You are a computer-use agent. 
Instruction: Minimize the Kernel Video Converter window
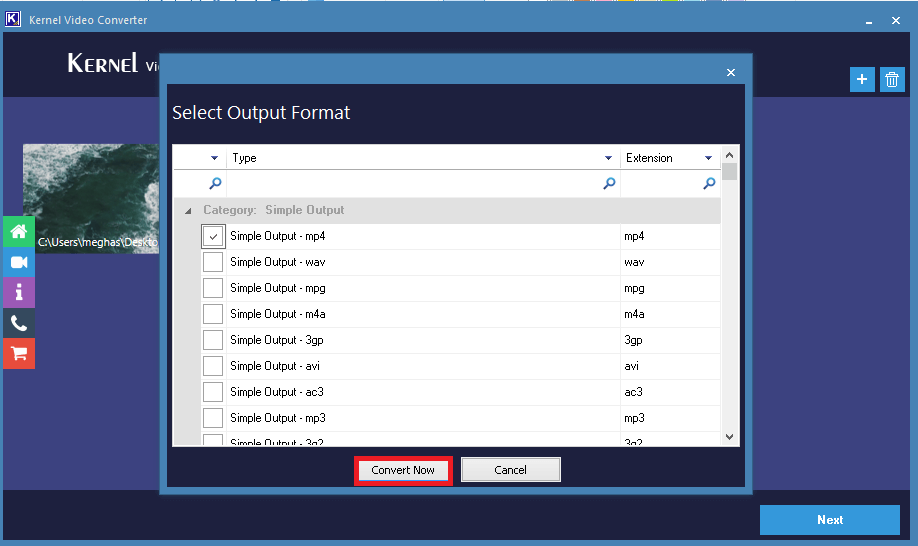tap(869, 21)
